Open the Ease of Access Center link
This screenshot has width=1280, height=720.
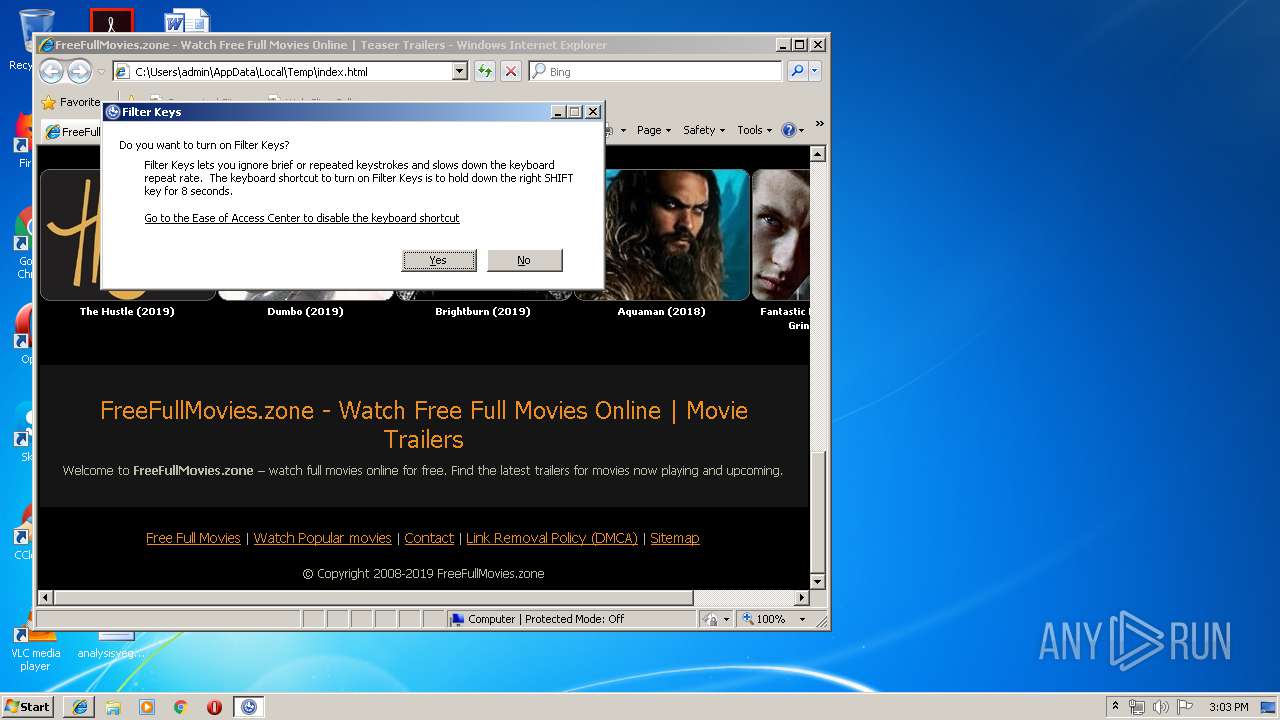point(302,218)
